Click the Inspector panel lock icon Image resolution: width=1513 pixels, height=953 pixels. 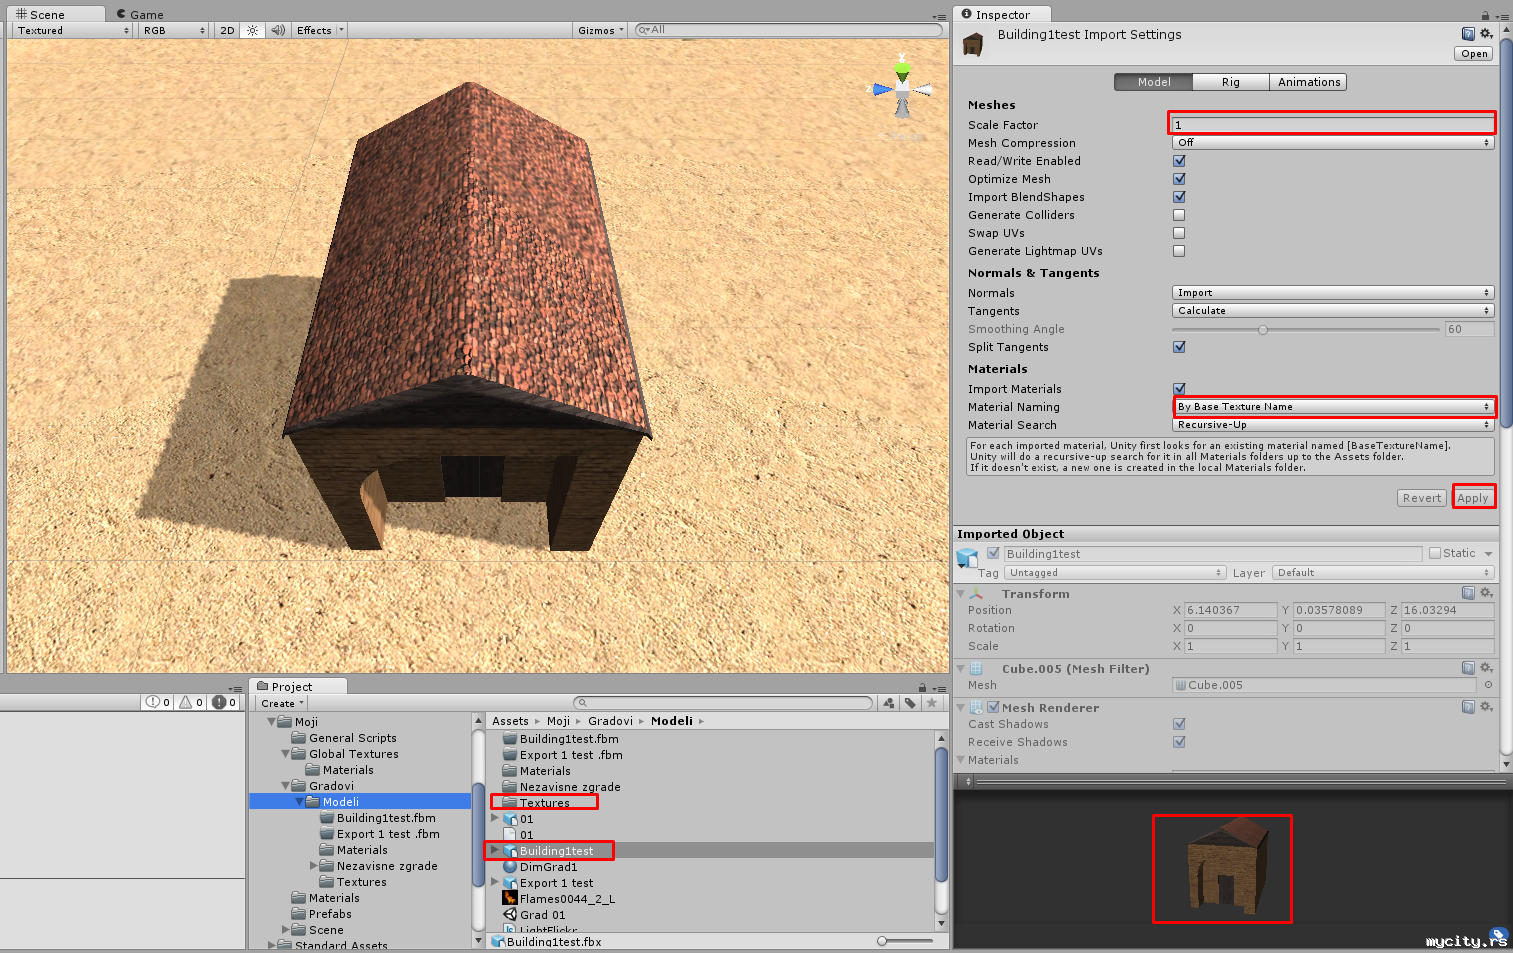point(1485,15)
